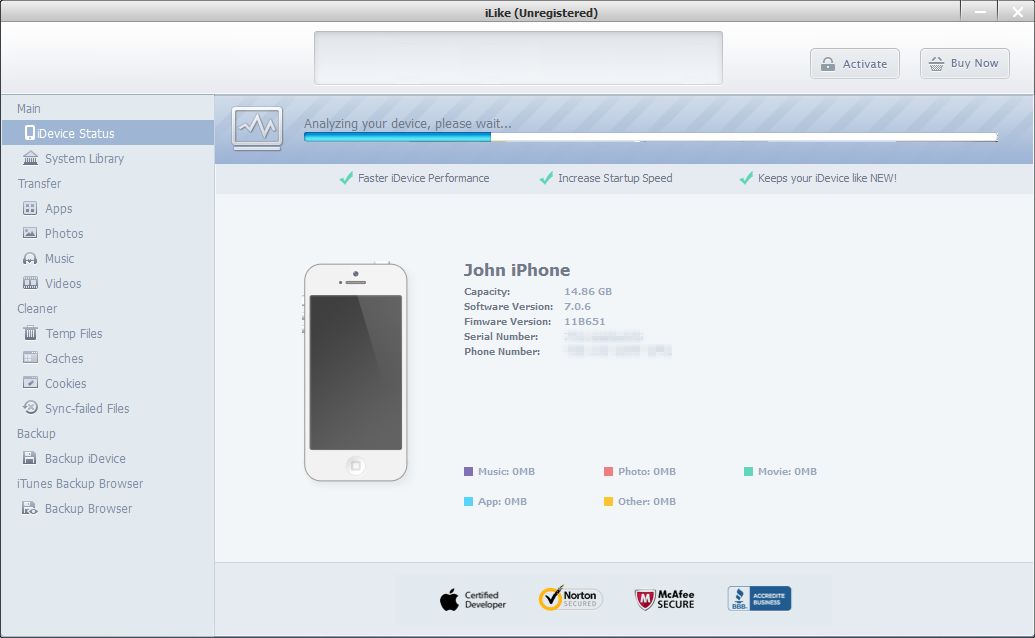
Task: Click the Temp Files trash icon
Action: click(x=30, y=333)
